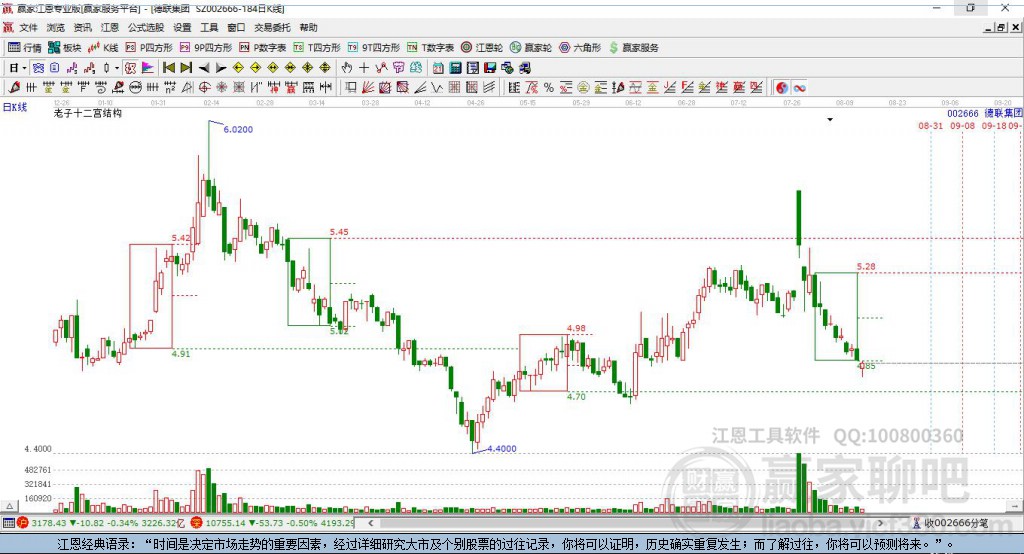Open the 帮助 menu
Screen dimensions: 1024x554
pyautogui.click(x=308, y=27)
